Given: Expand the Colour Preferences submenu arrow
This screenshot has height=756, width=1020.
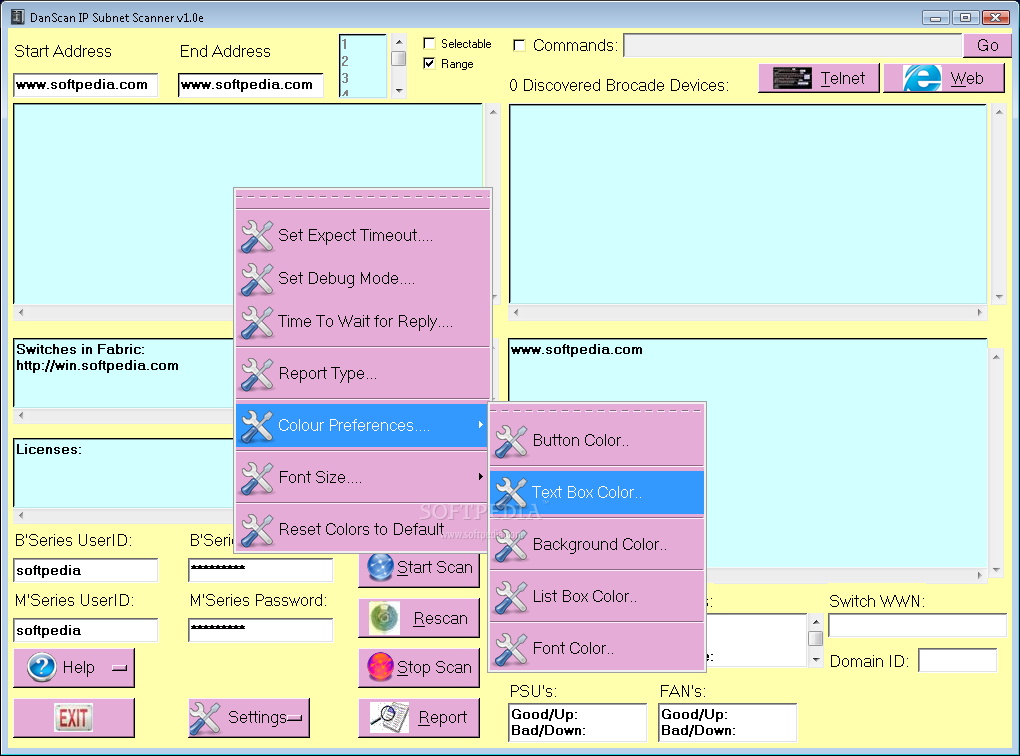Looking at the screenshot, I should [480, 425].
